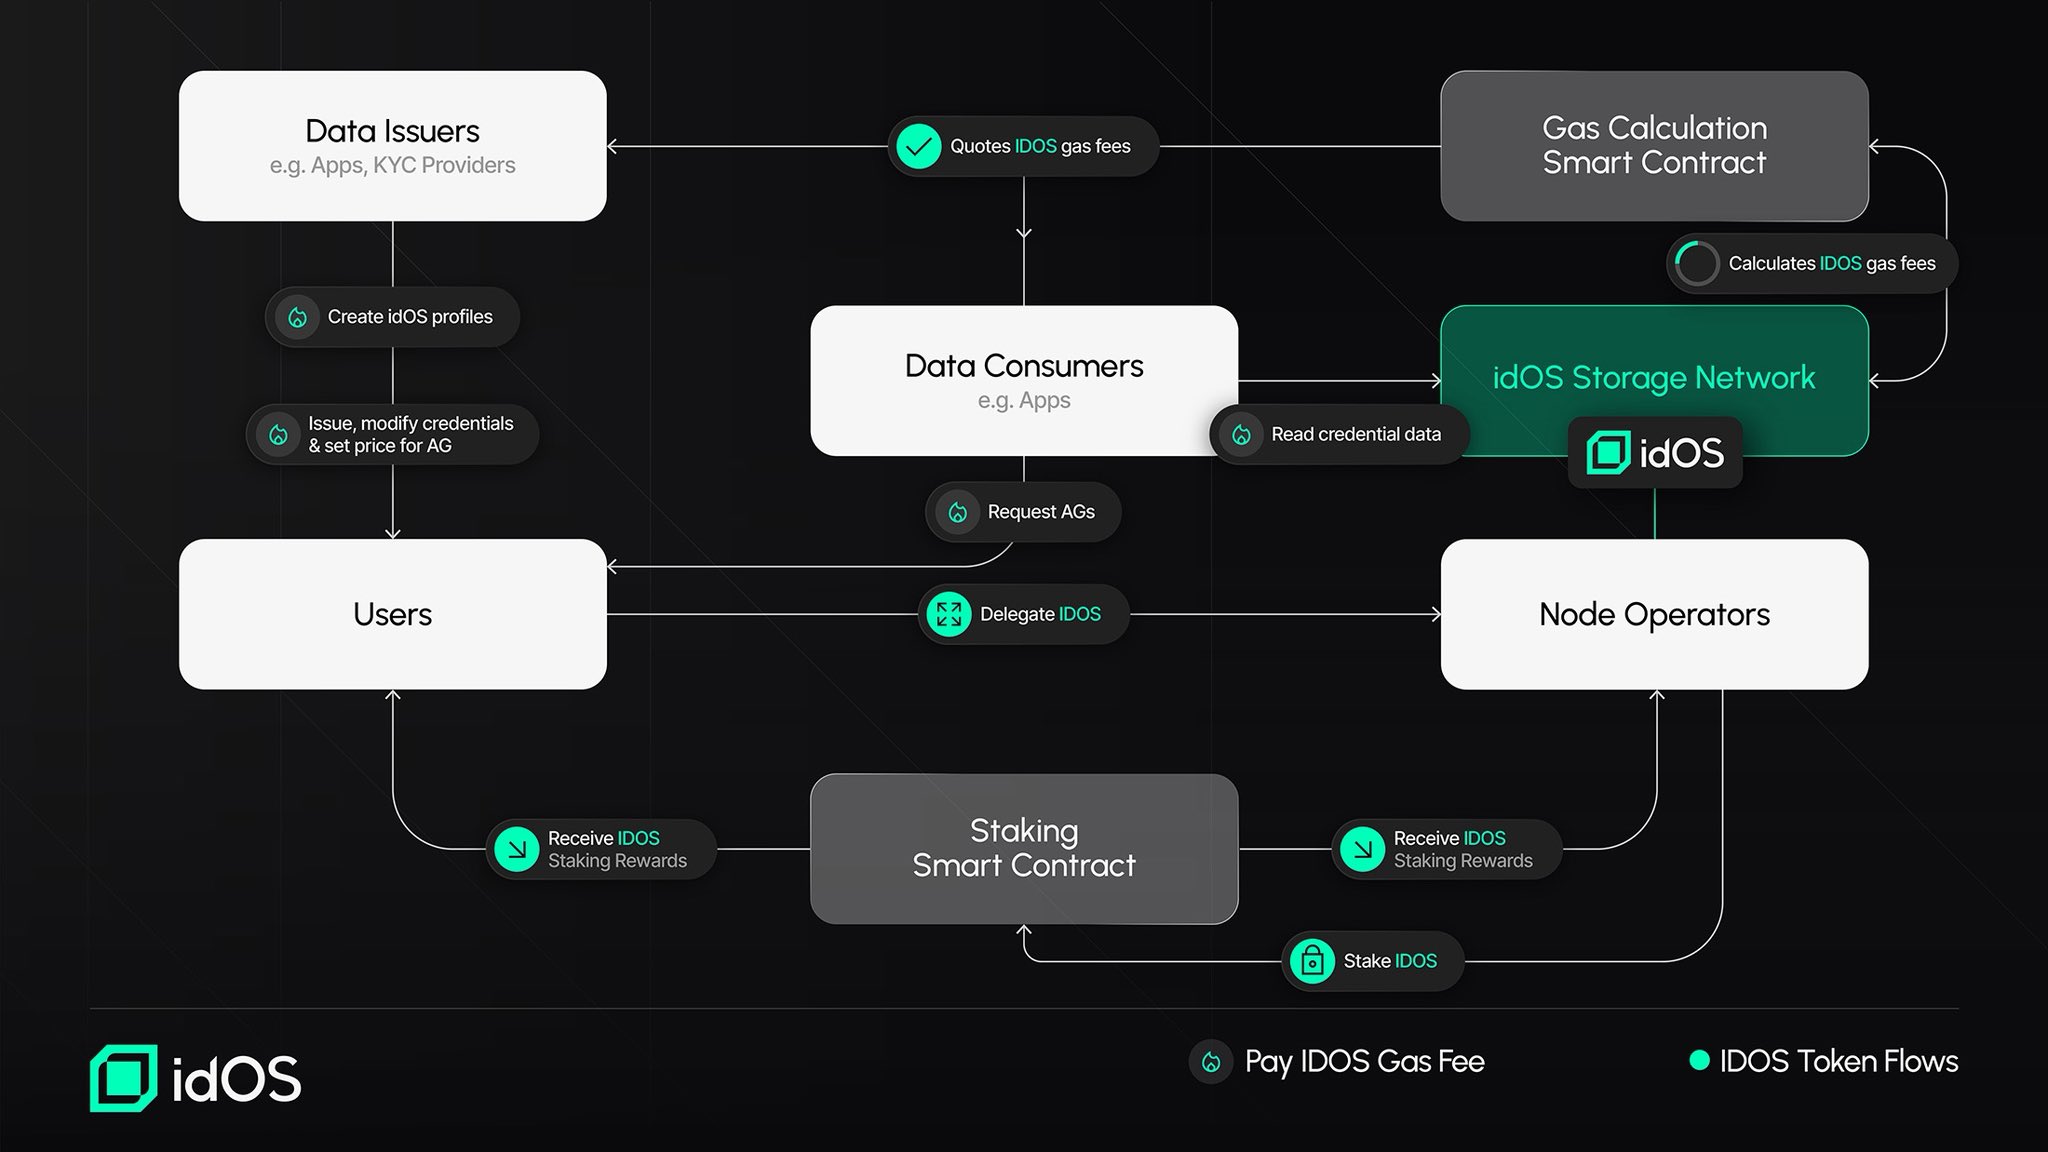Click the Gas Calculation Smart Contract box
This screenshot has width=2048, height=1152.
point(1654,146)
